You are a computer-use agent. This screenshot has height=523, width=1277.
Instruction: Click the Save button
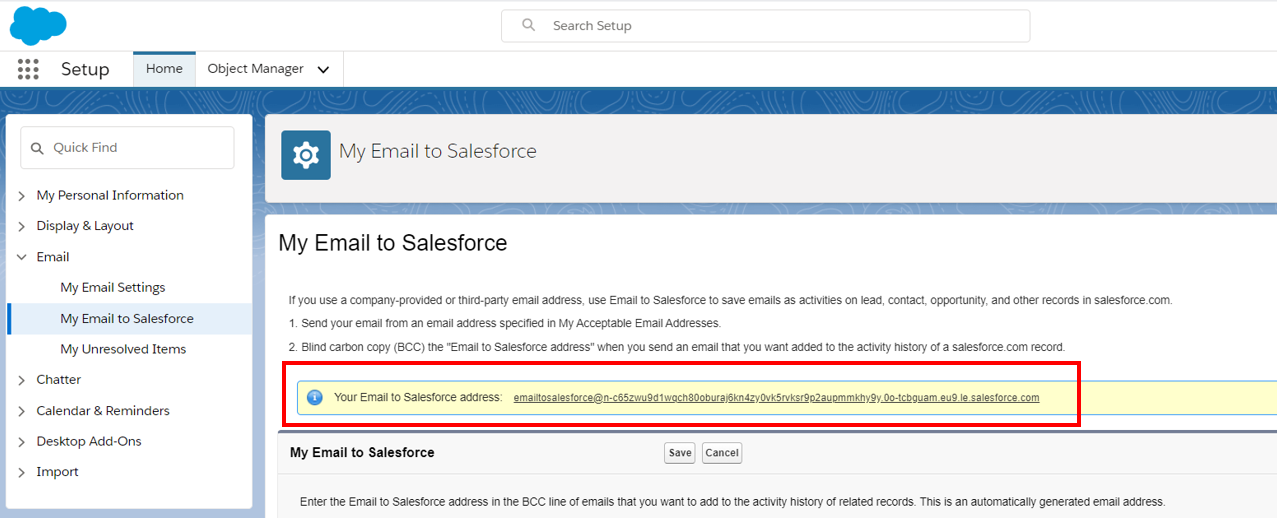click(680, 453)
